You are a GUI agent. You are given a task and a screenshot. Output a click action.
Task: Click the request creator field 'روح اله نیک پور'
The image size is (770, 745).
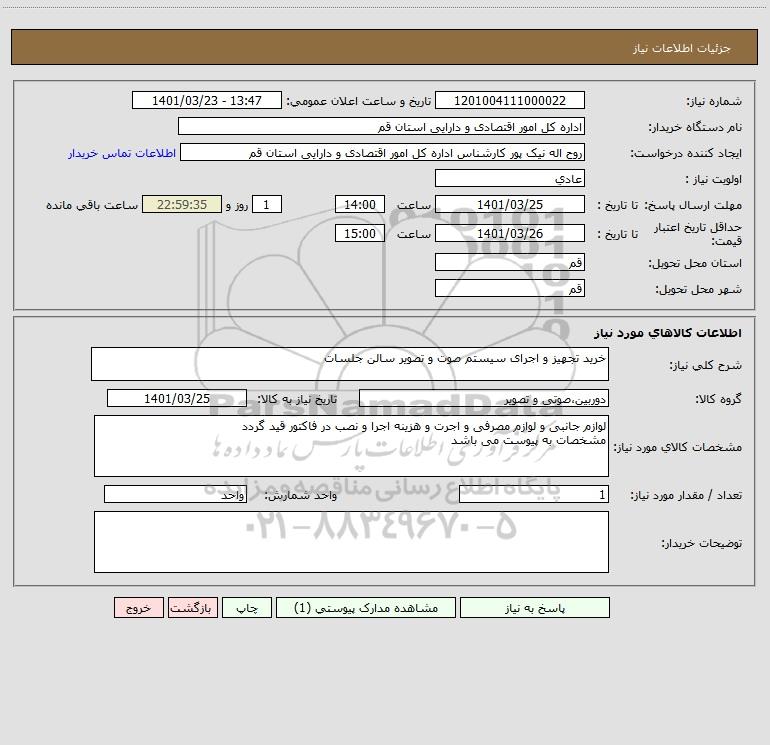382,152
